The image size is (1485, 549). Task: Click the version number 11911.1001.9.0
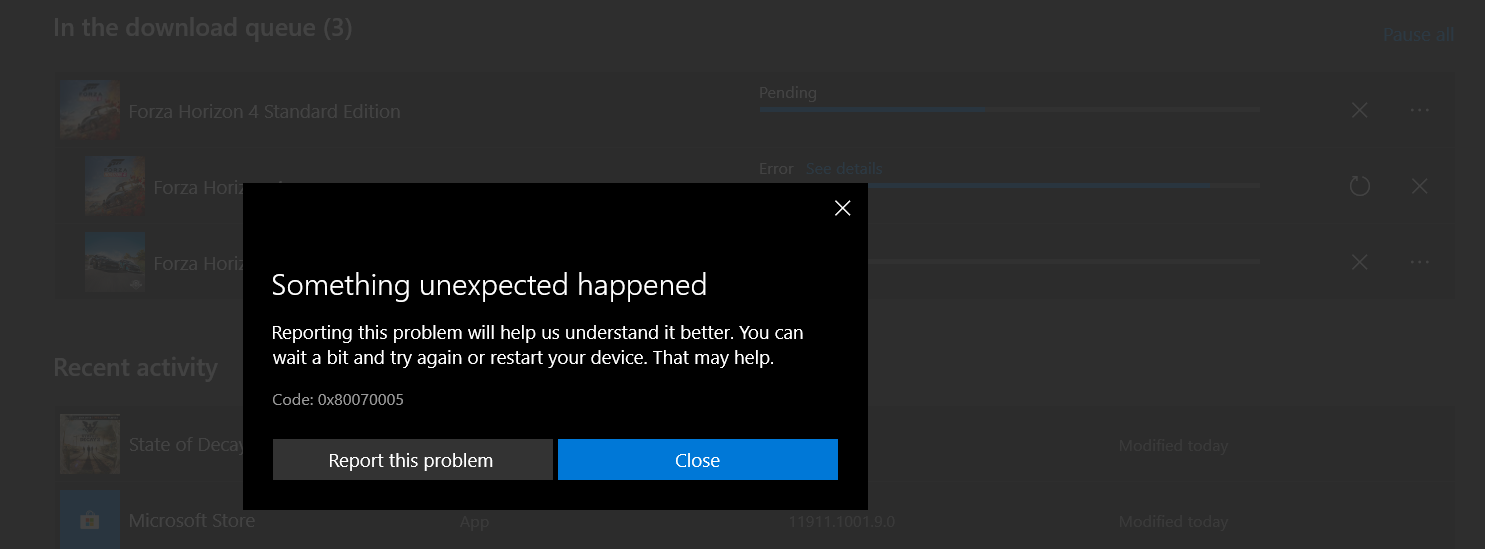(x=841, y=521)
